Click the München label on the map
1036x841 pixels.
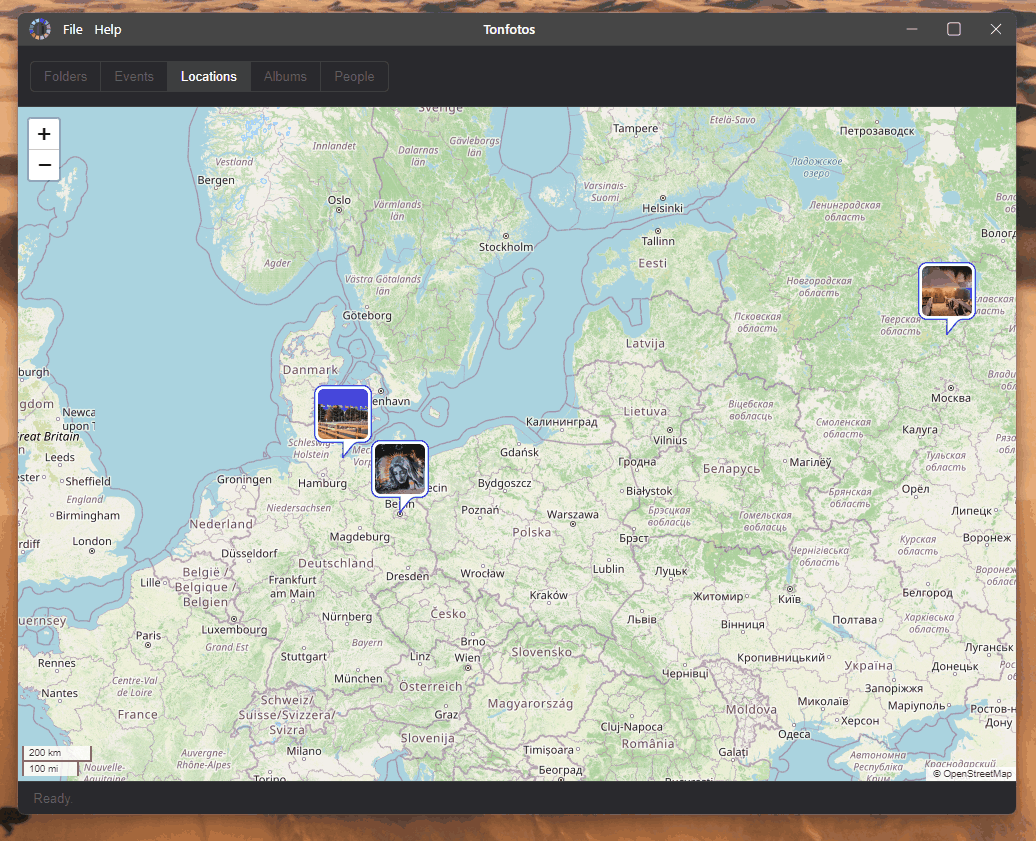(358, 678)
